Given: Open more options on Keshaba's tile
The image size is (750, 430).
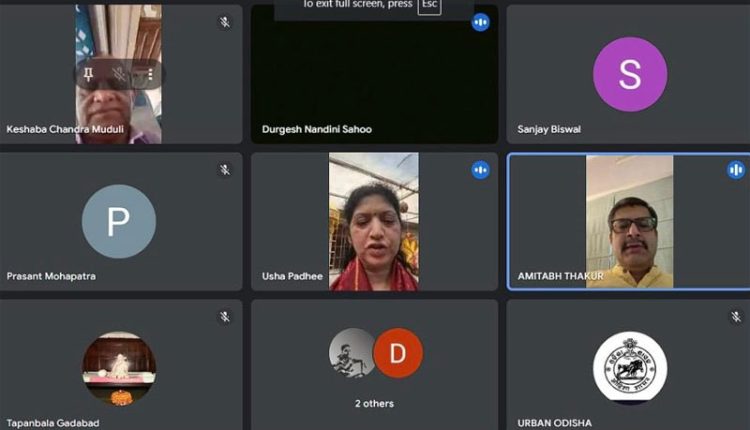Looking at the screenshot, I should point(150,74).
